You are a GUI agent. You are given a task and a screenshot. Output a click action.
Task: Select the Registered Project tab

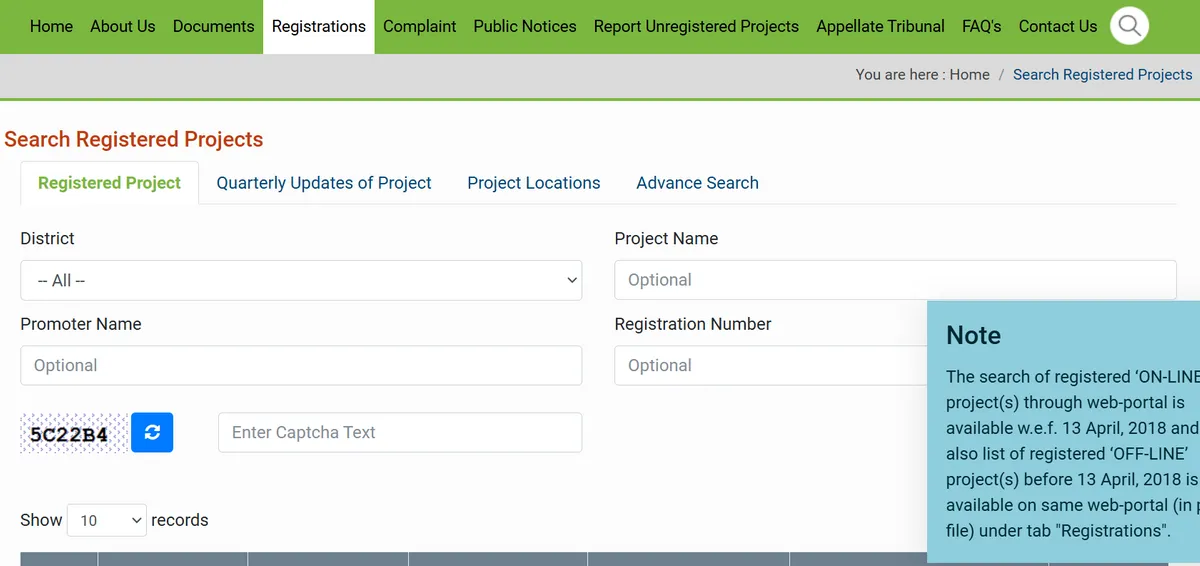tap(109, 183)
